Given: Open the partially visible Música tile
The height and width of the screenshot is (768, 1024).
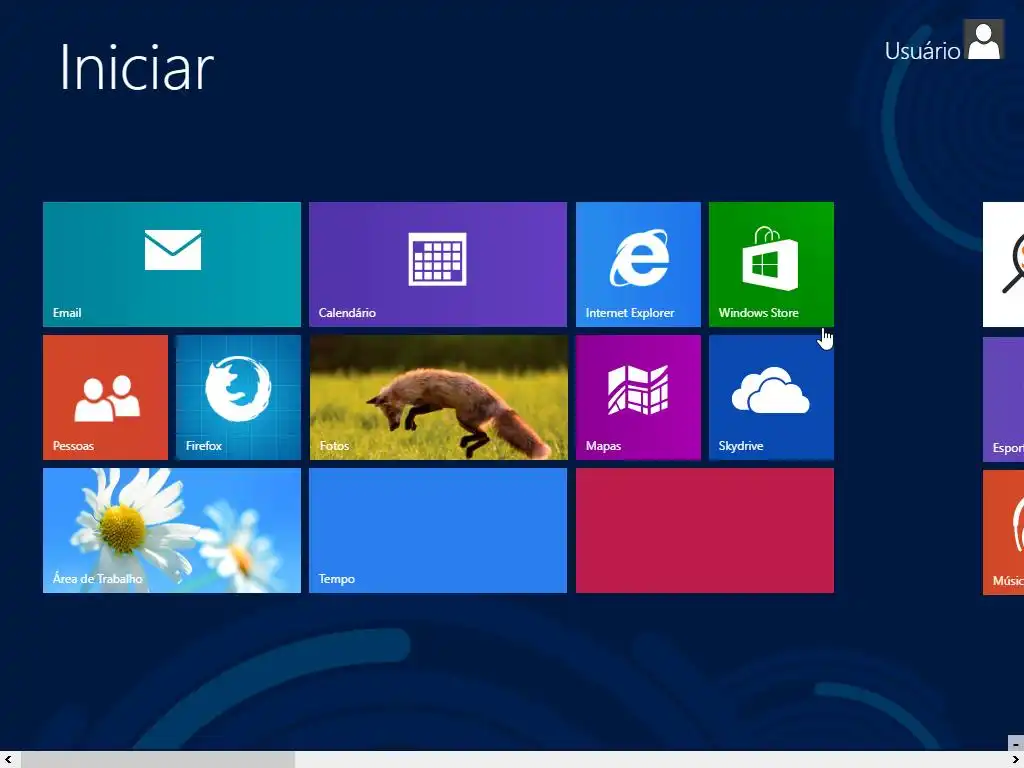Looking at the screenshot, I should point(1004,533).
